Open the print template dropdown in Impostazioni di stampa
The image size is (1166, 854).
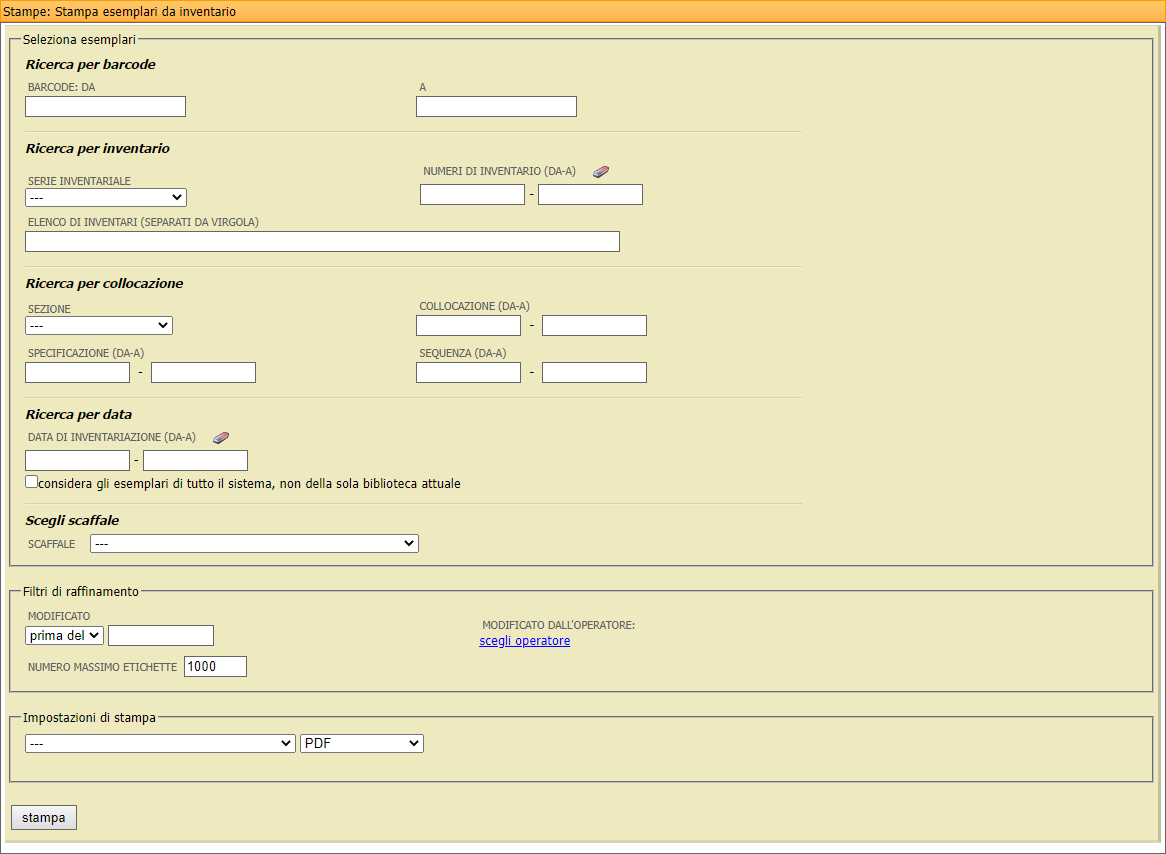click(x=160, y=743)
